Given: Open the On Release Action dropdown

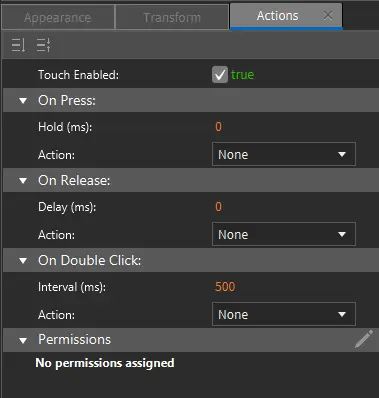Looking at the screenshot, I should [x=284, y=234].
